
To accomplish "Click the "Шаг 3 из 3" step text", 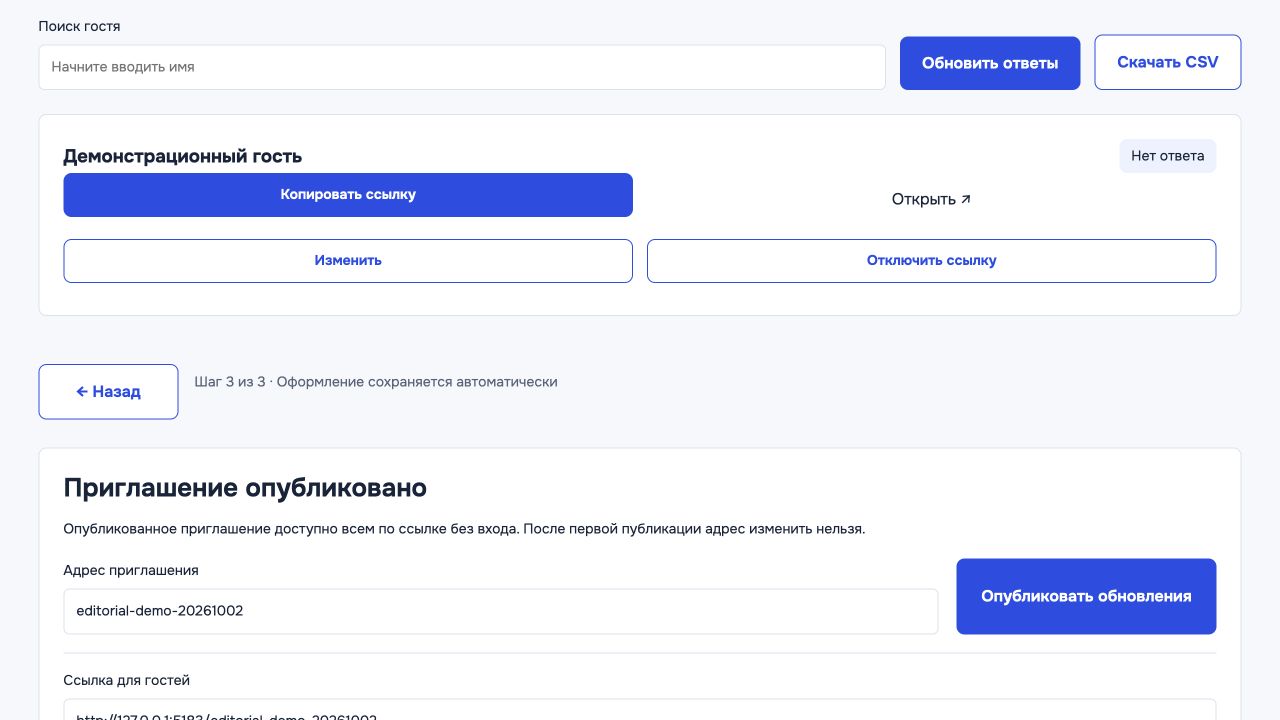I will pyautogui.click(x=230, y=382).
